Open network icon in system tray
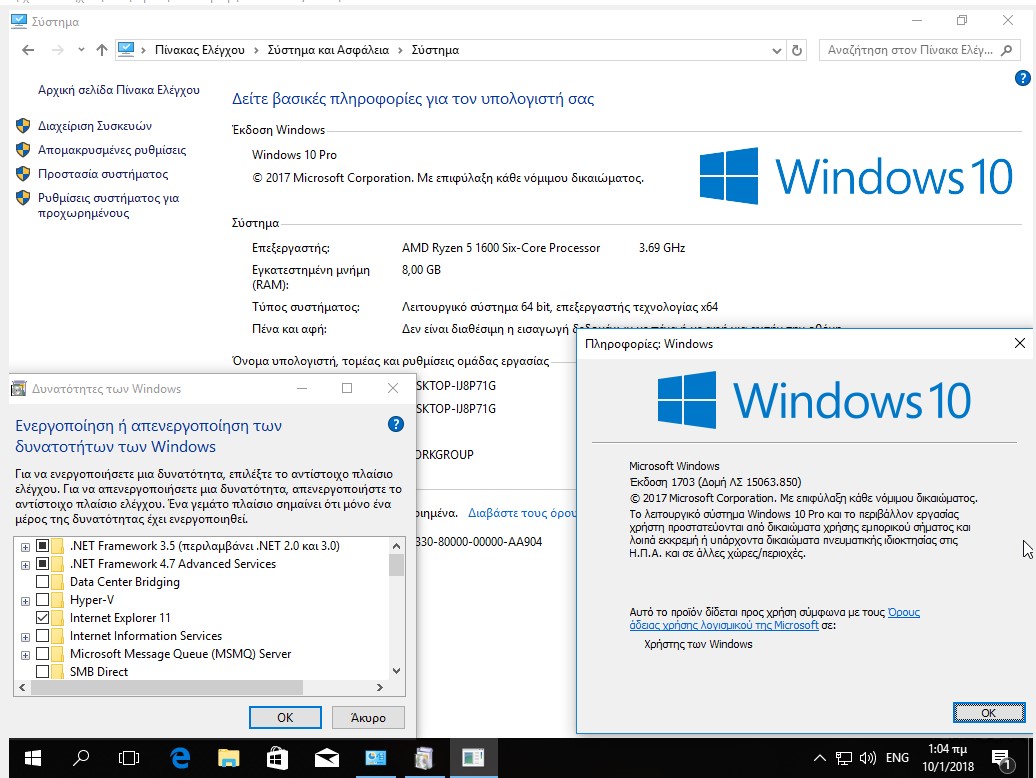Viewport: 1036px width, 778px height. pyautogui.click(x=844, y=758)
